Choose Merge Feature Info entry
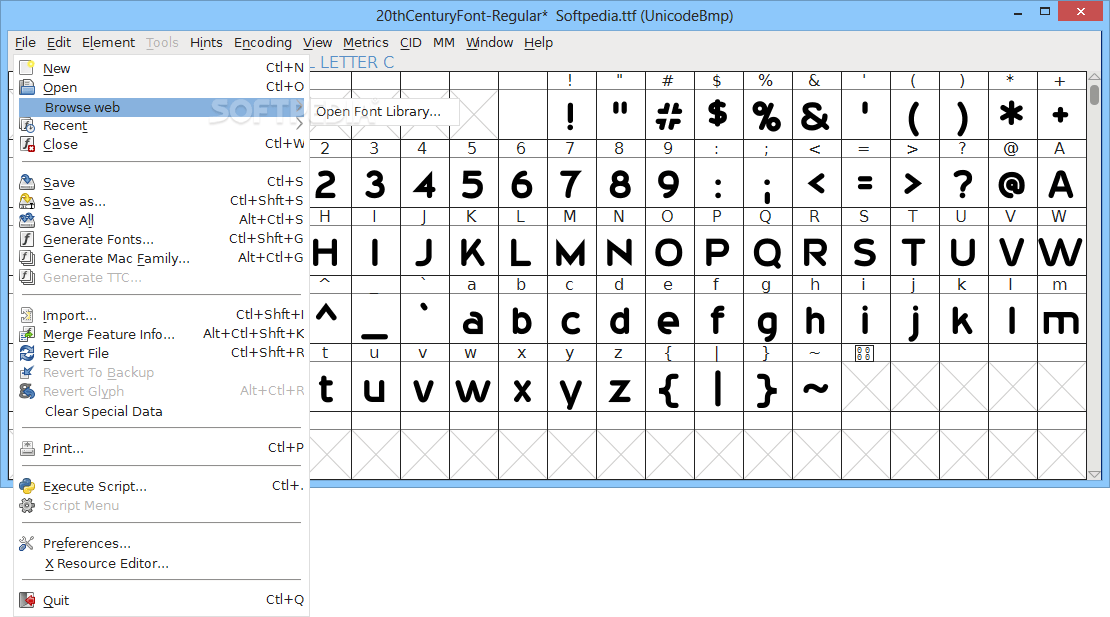 [x=161, y=334]
